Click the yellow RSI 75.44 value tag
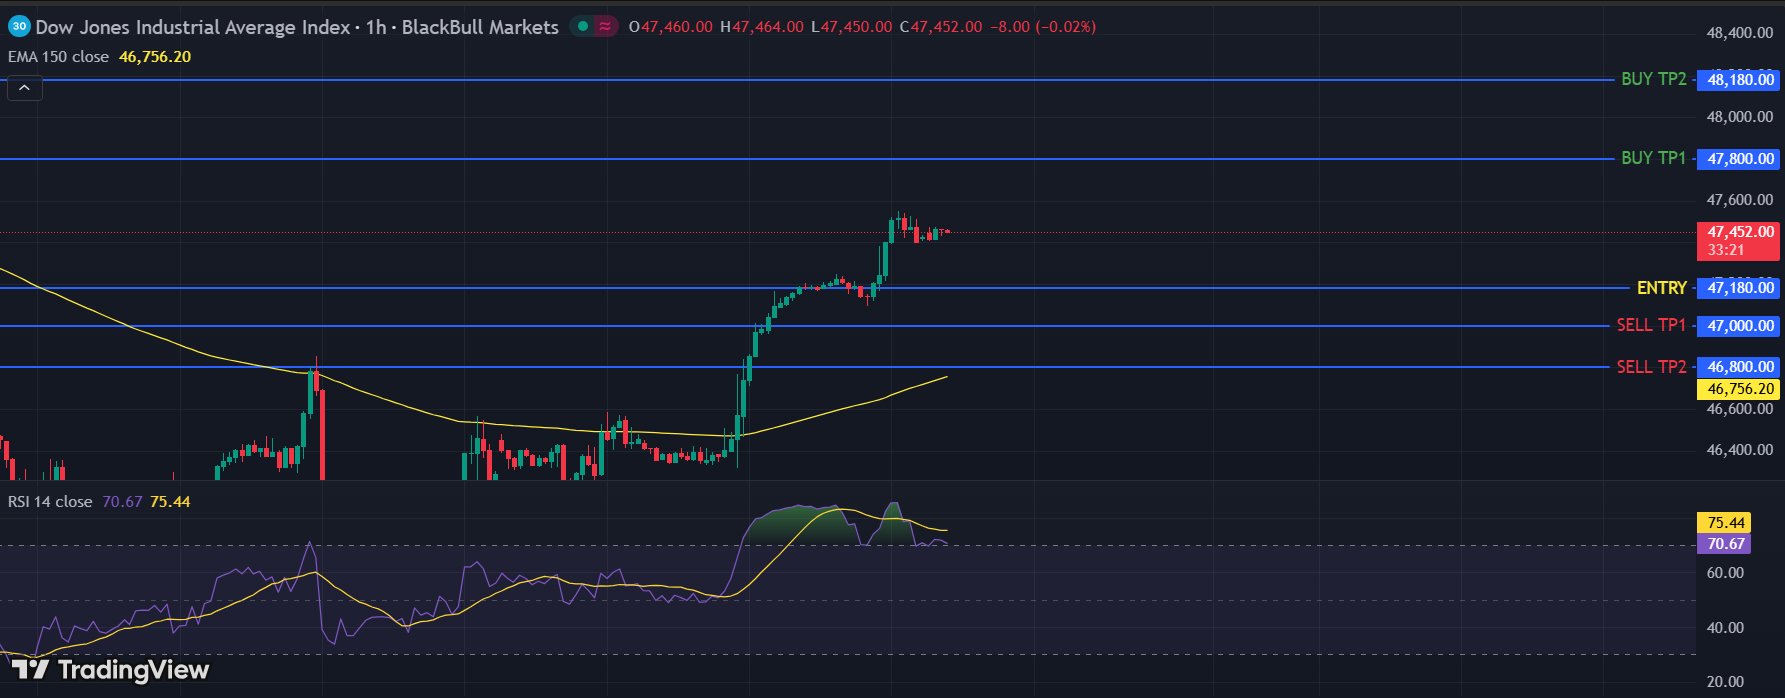 tap(1725, 523)
